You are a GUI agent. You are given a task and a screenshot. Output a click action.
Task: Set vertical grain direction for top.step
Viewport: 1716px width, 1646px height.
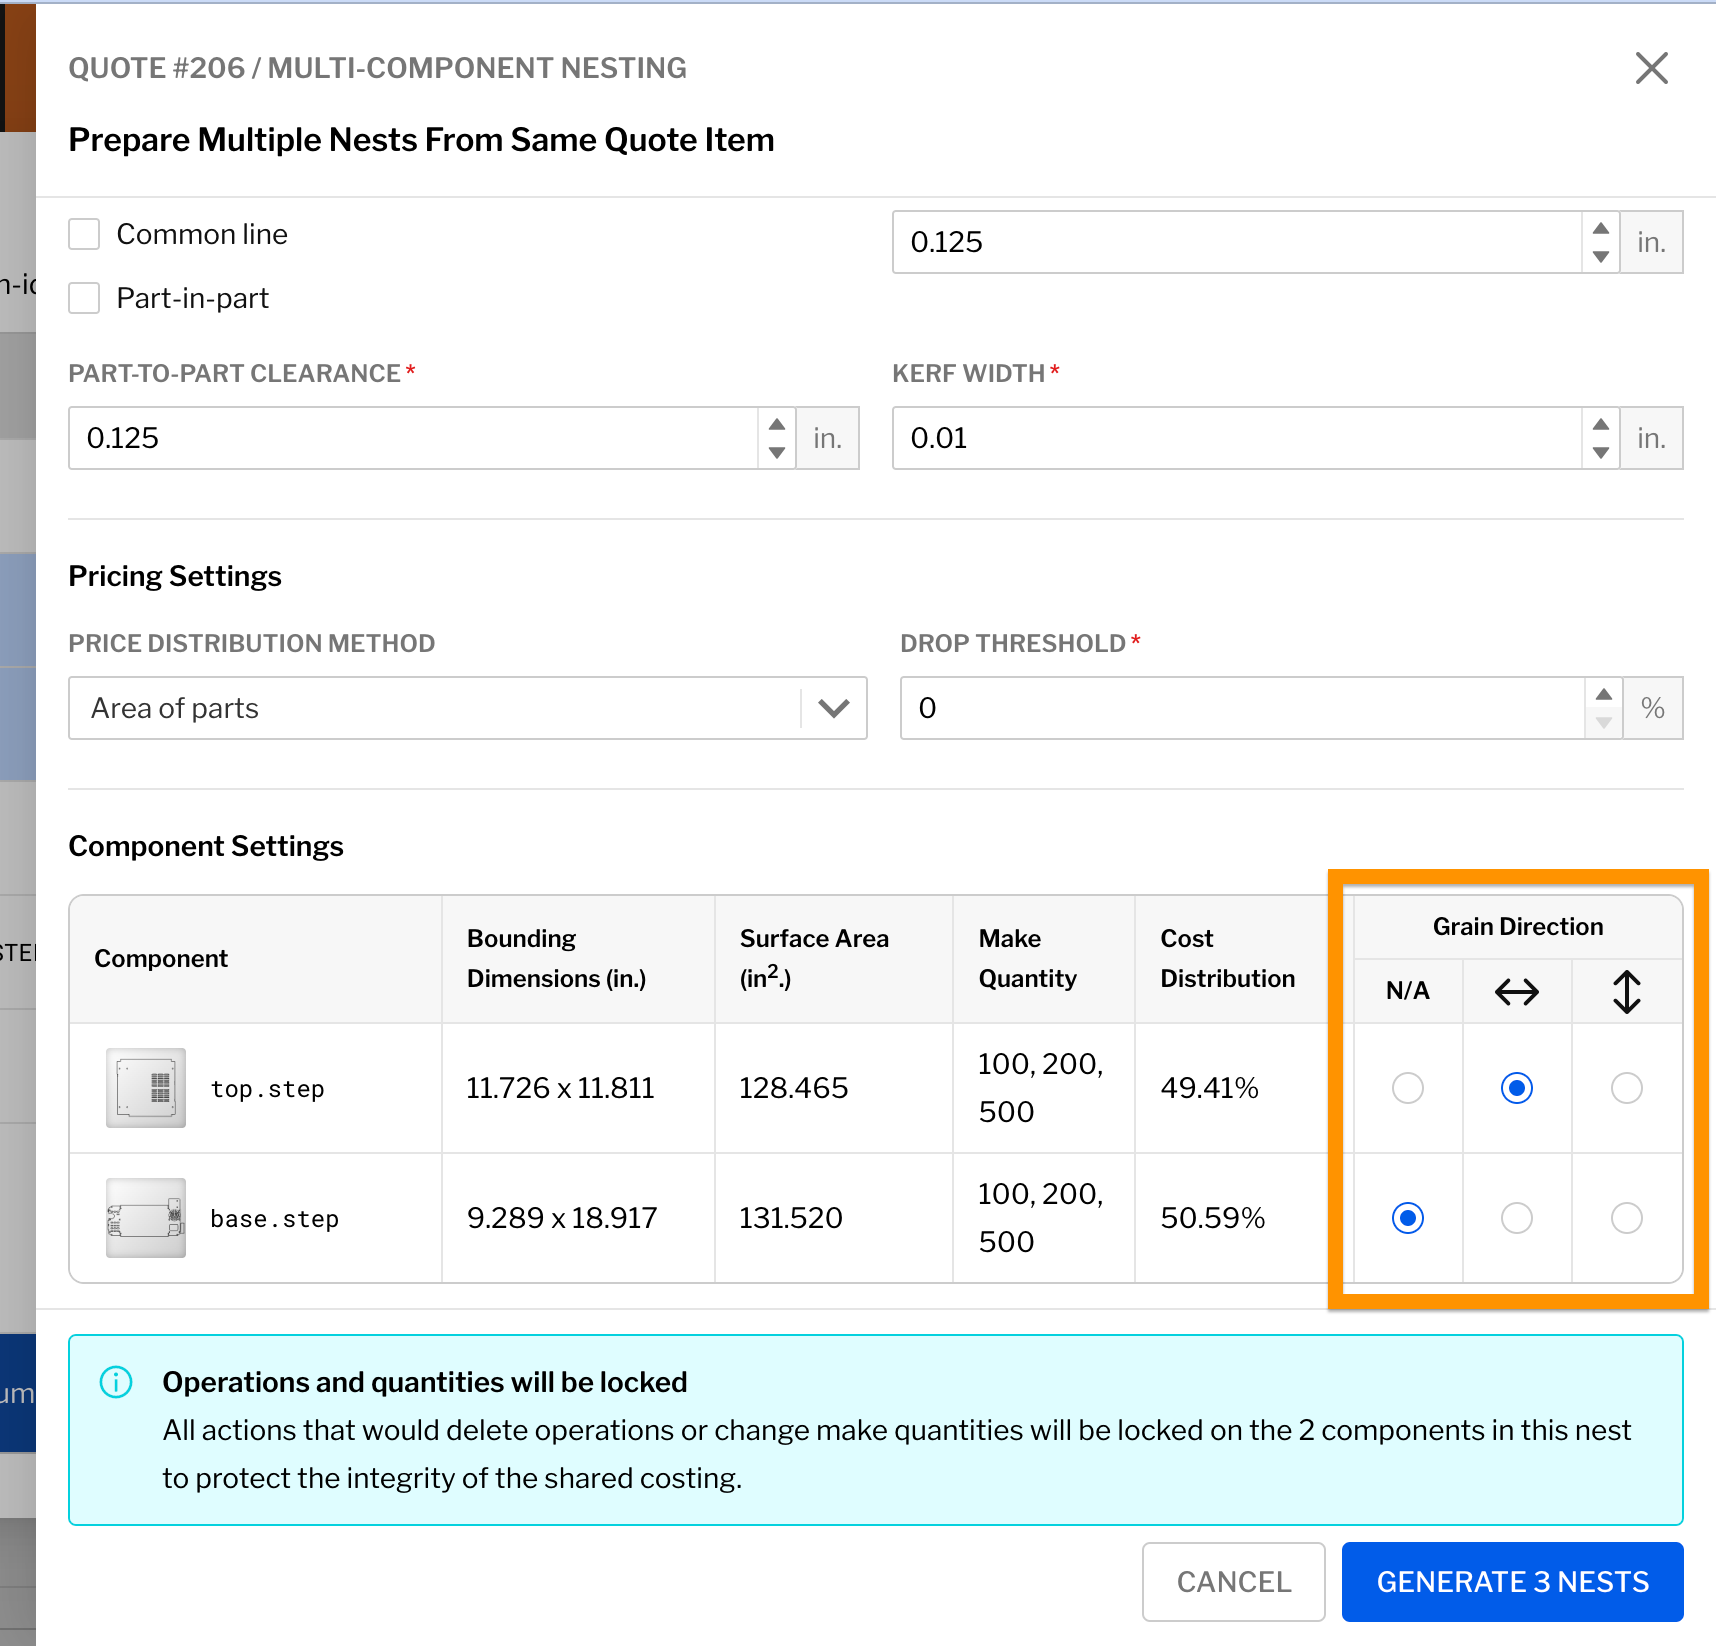(1627, 1087)
